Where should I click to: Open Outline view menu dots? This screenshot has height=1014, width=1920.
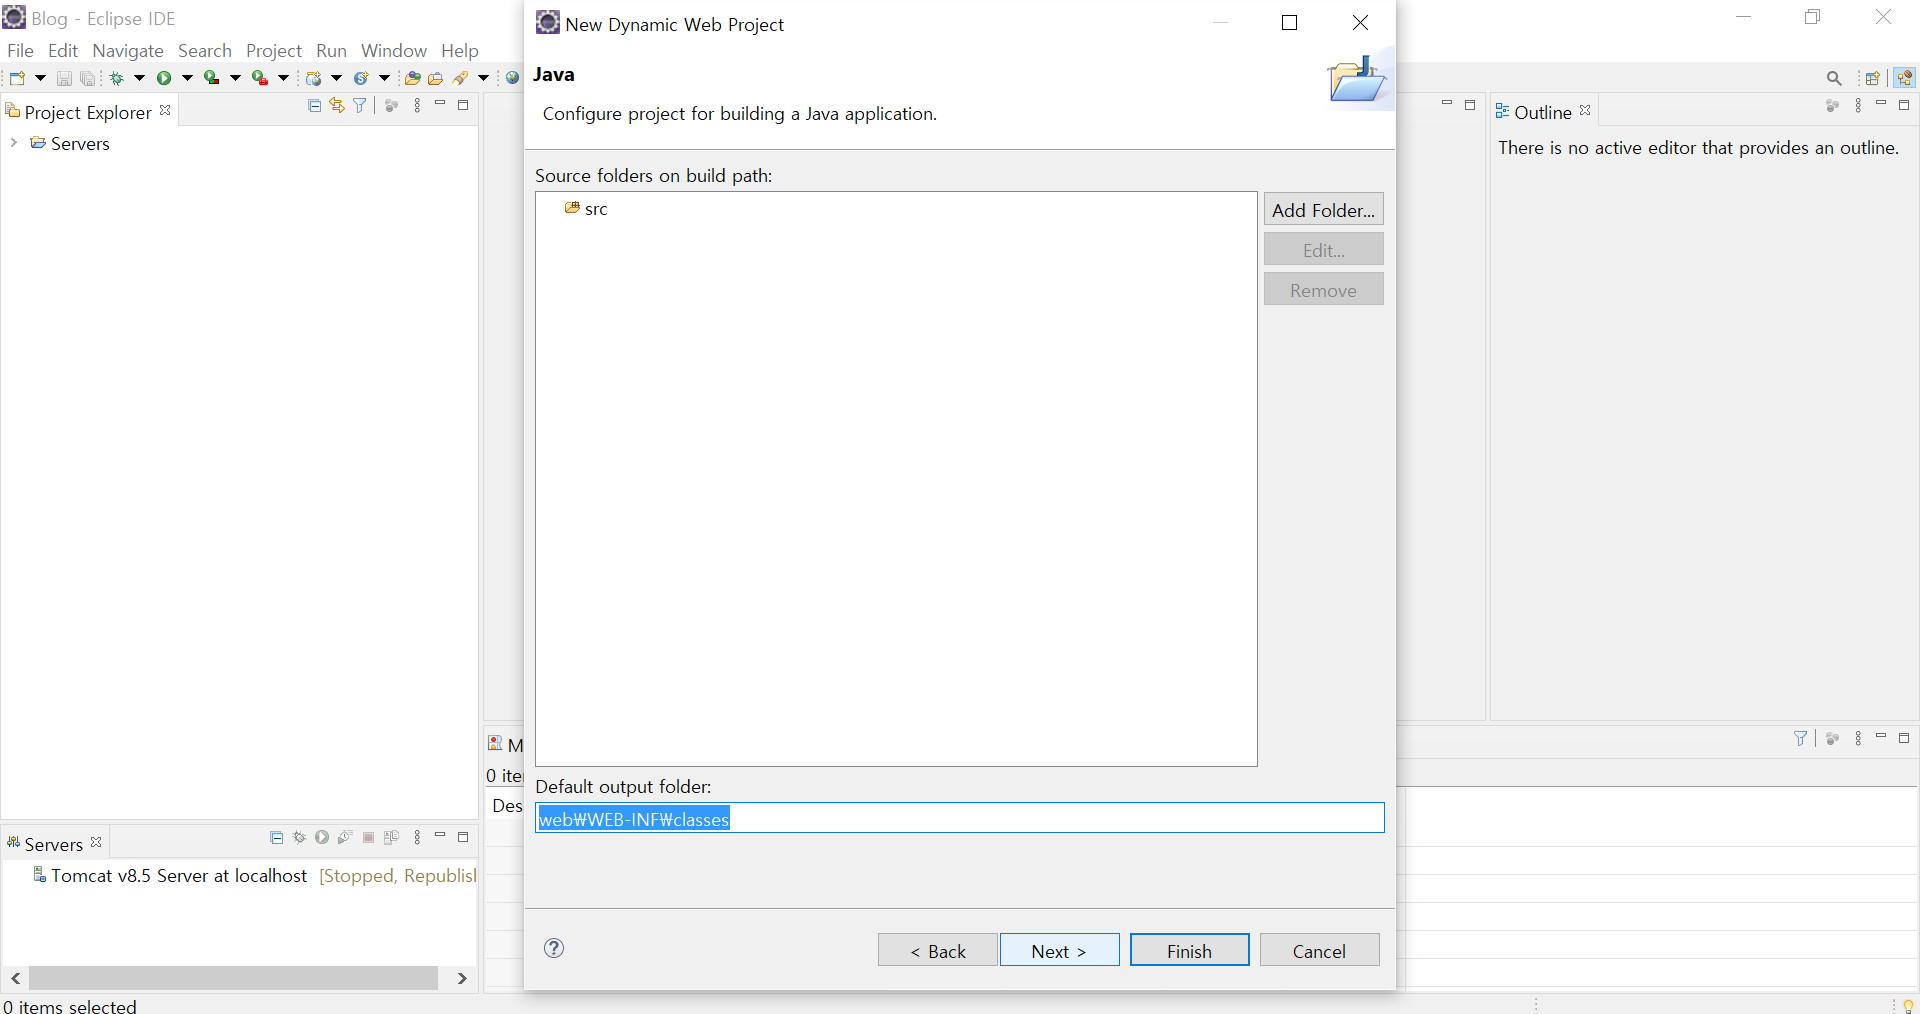[x=1858, y=105]
